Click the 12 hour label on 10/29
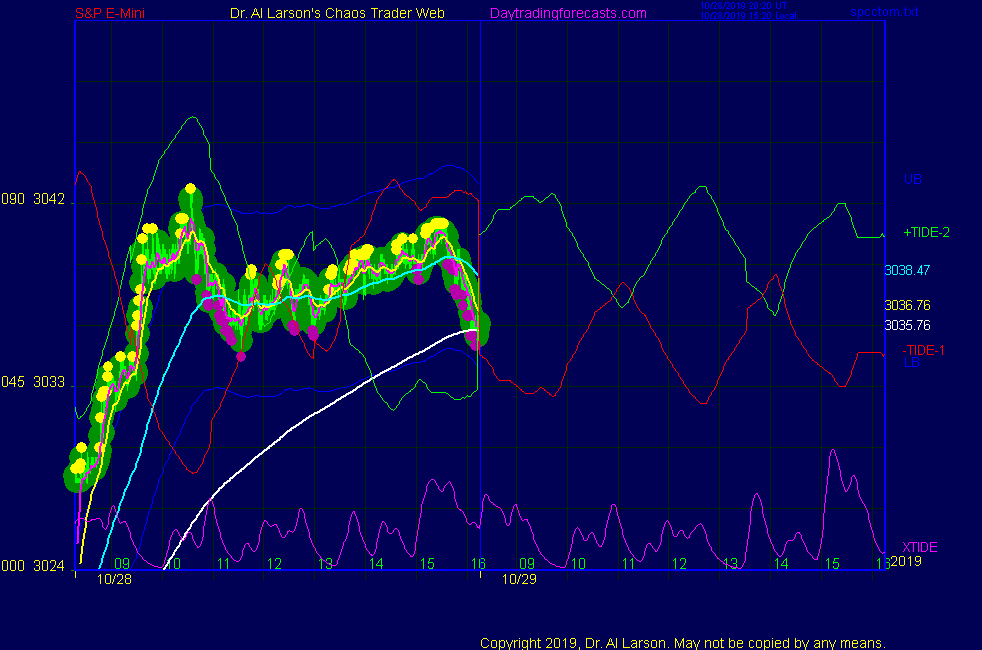This screenshot has height=650, width=982. (679, 564)
